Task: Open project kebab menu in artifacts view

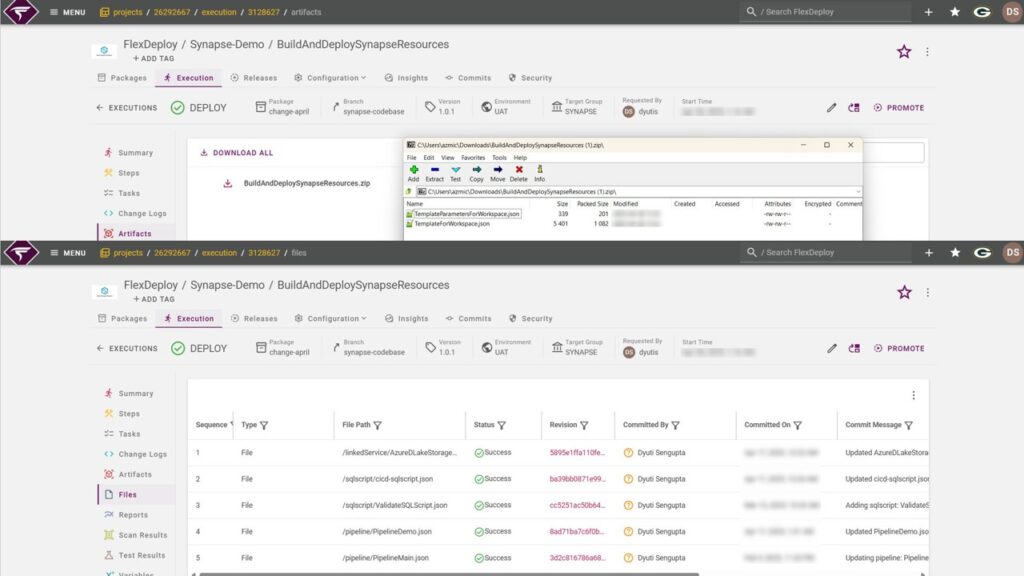Action: click(927, 52)
